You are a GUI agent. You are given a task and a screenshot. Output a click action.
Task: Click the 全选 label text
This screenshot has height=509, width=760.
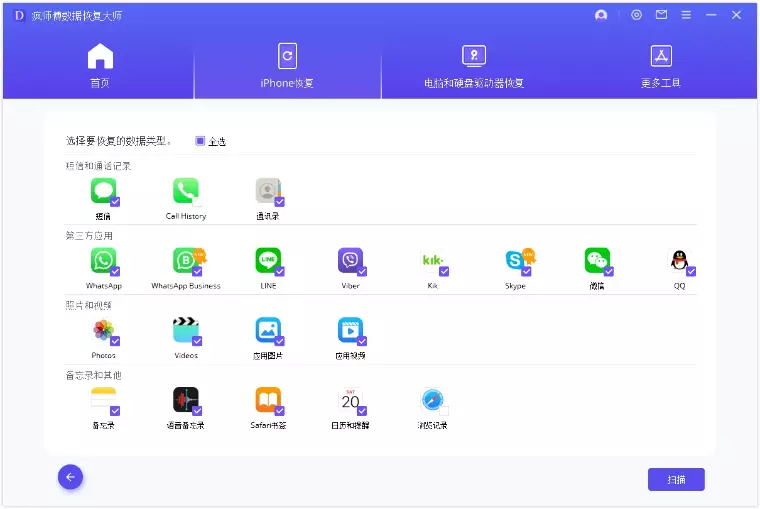(217, 141)
